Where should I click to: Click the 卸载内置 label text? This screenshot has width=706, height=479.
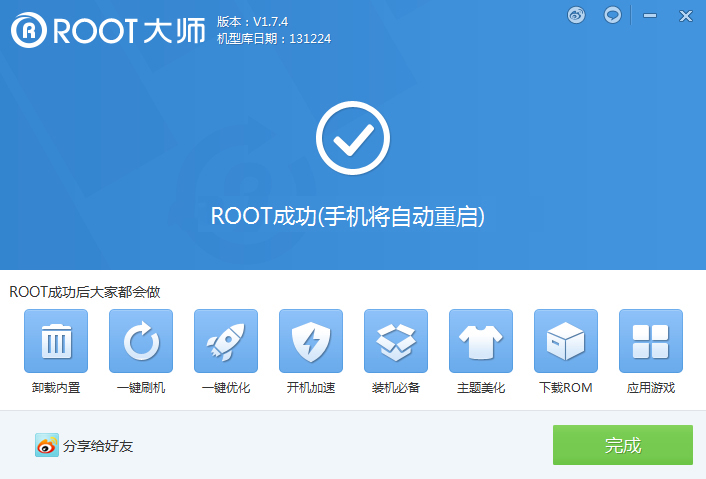(56, 388)
